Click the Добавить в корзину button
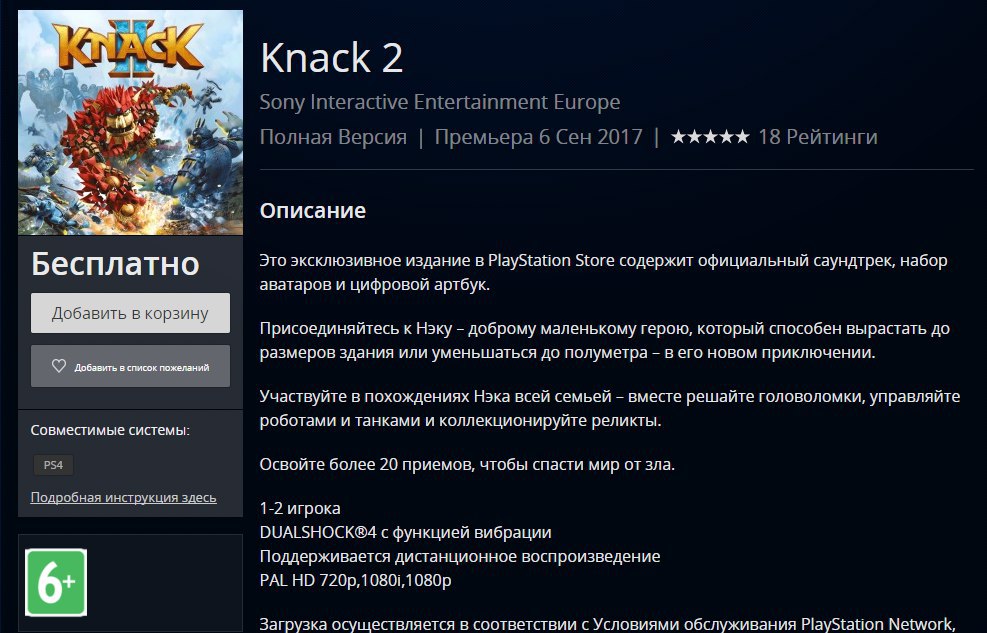Screen dimensions: 987x633 click(130, 313)
